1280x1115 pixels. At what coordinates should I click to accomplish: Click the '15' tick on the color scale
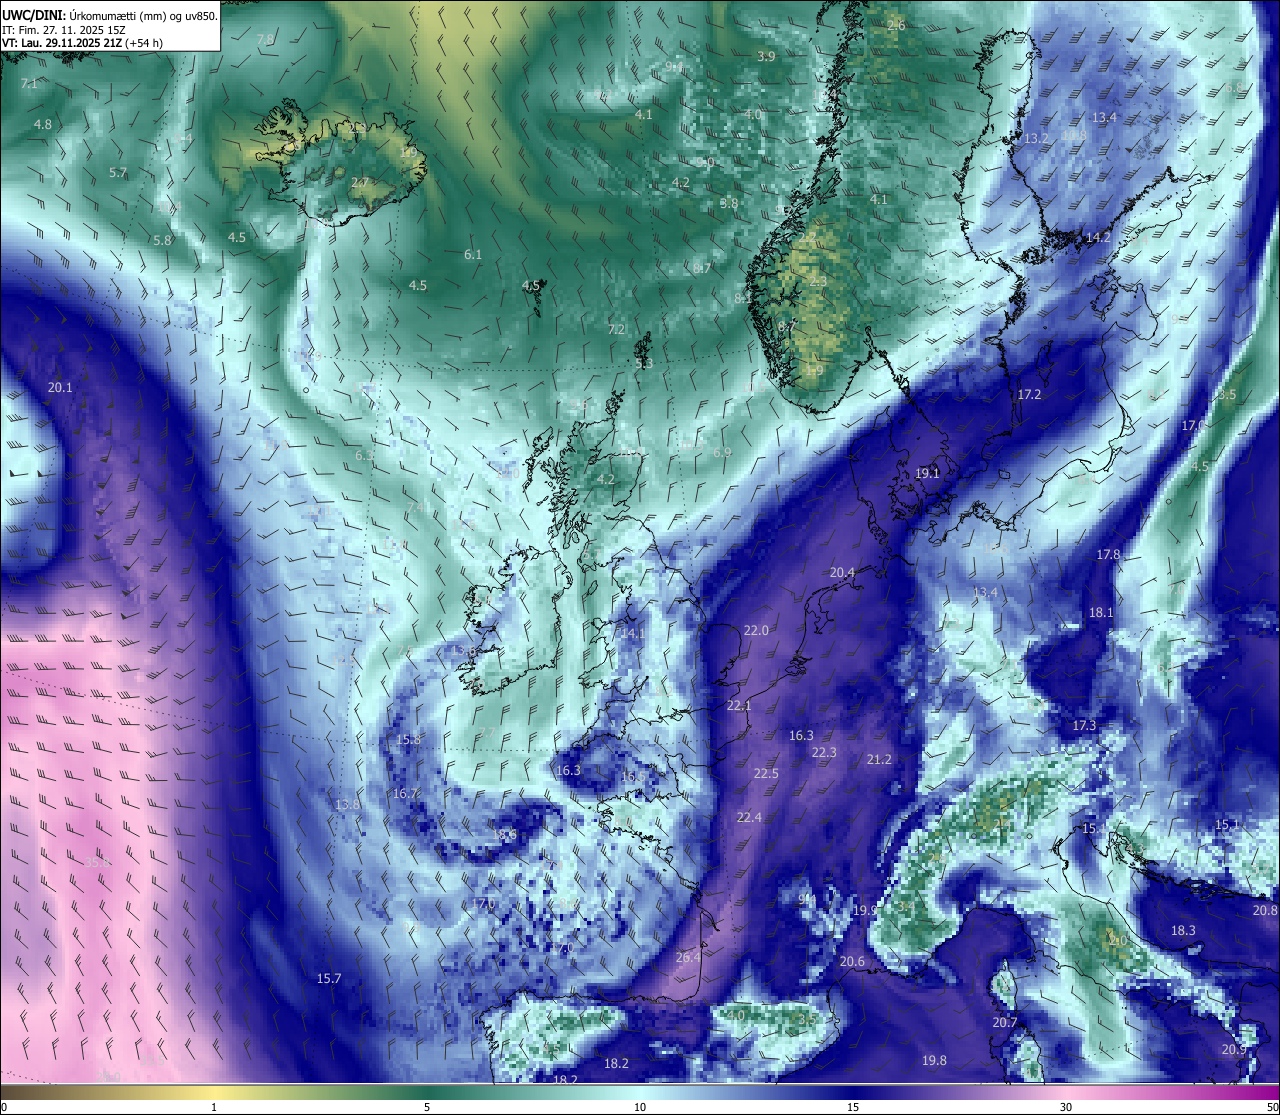point(853,1106)
